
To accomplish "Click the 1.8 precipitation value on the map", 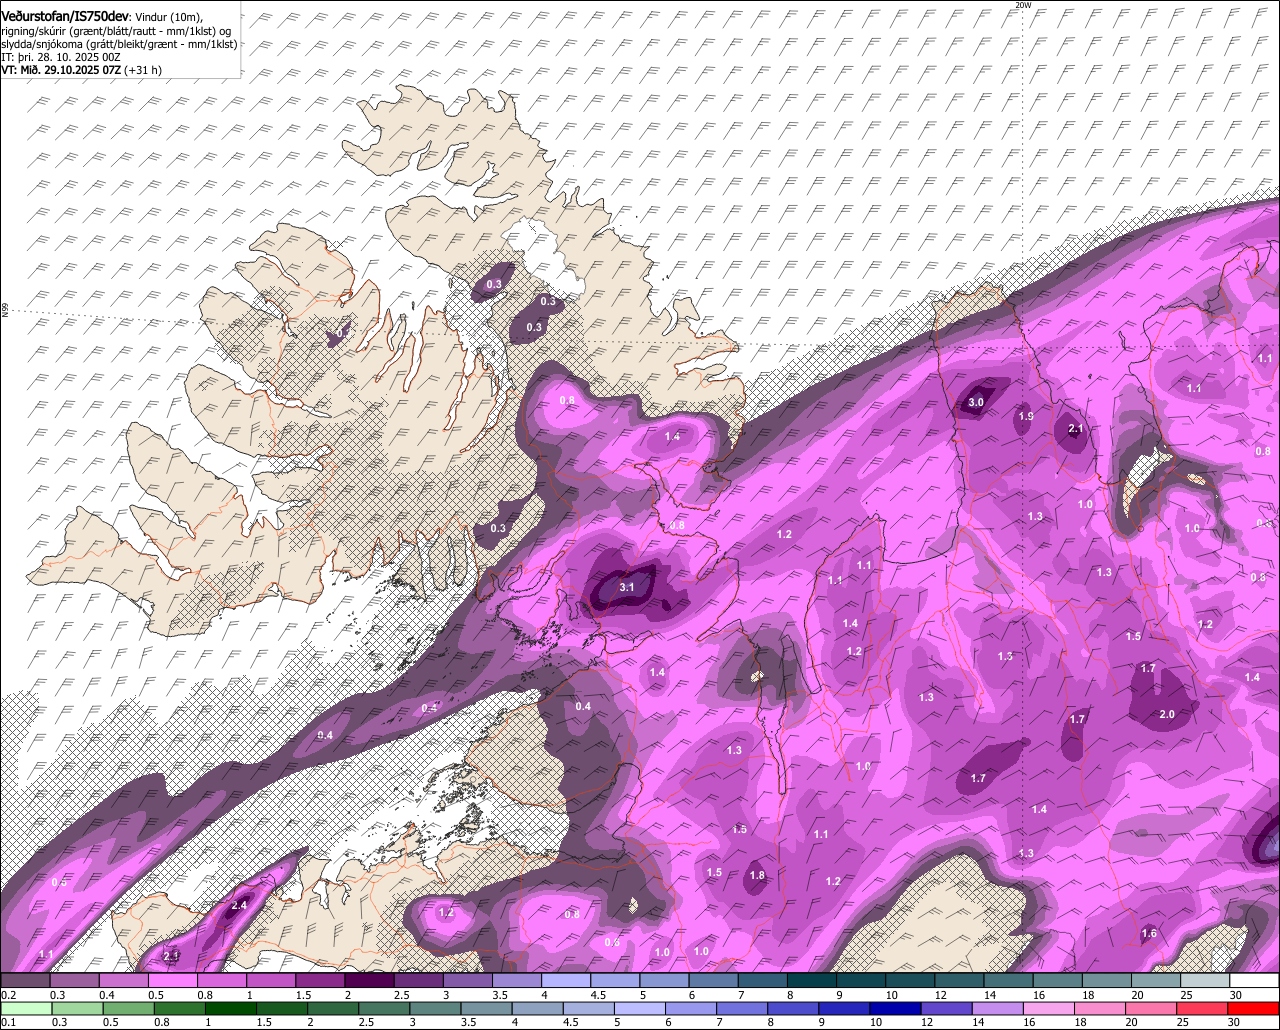I will (757, 875).
